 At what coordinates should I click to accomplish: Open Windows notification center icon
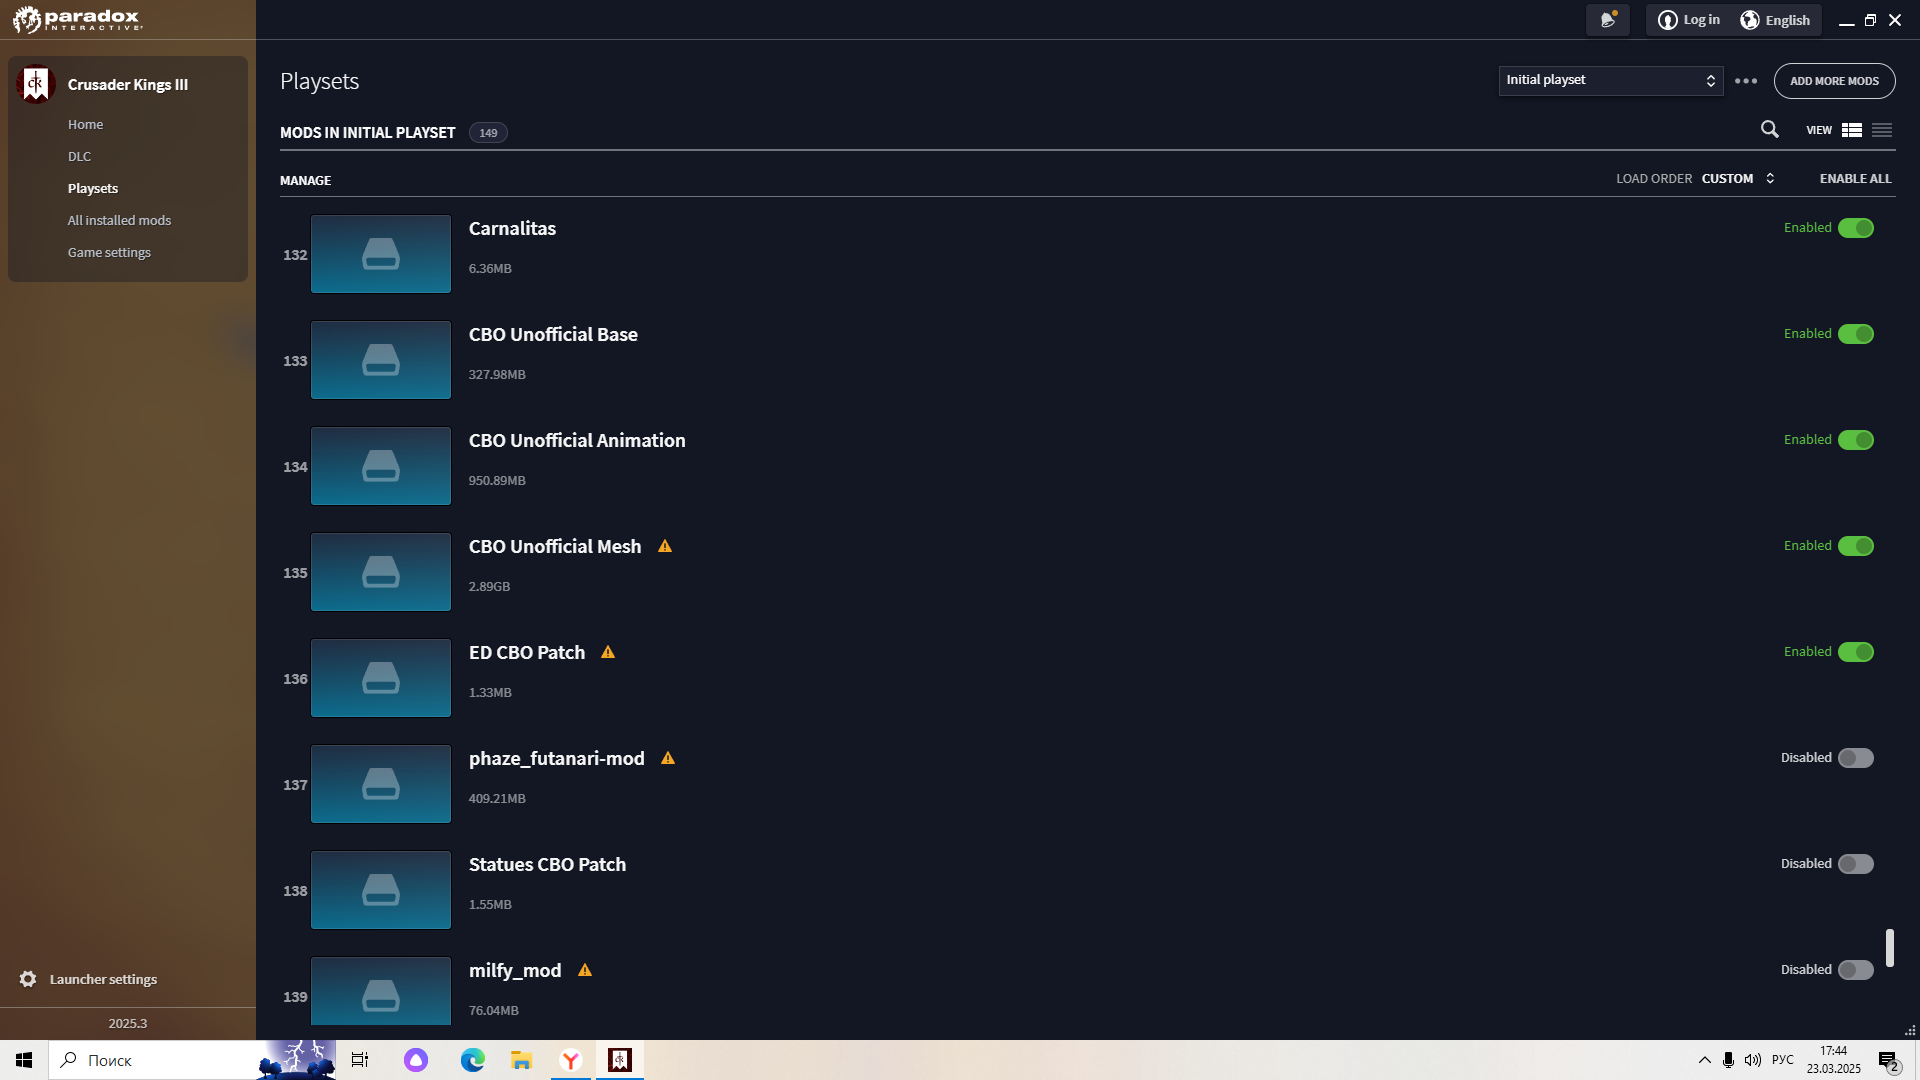click(1888, 1061)
